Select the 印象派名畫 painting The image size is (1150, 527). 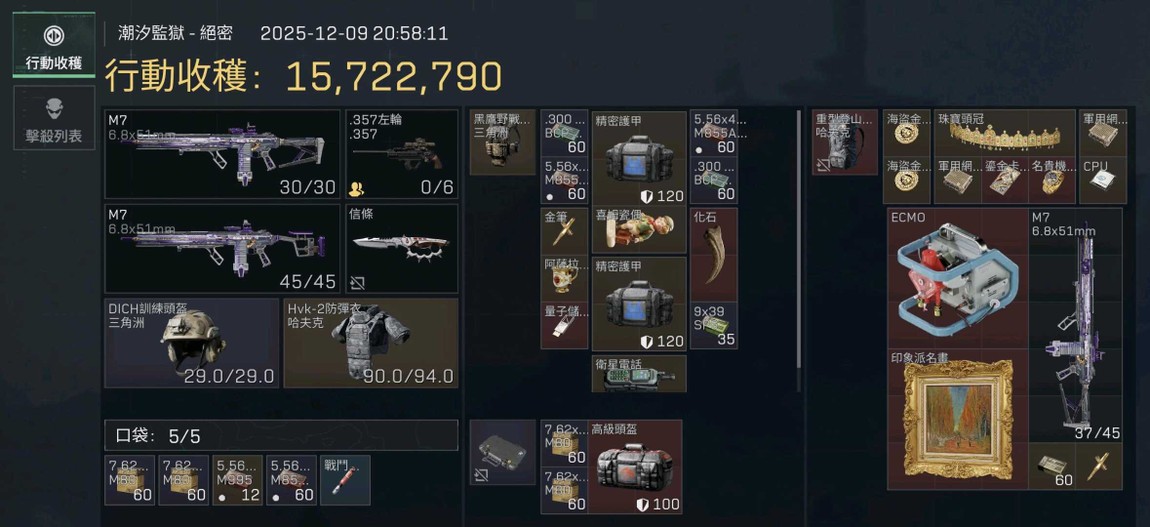tap(957, 419)
